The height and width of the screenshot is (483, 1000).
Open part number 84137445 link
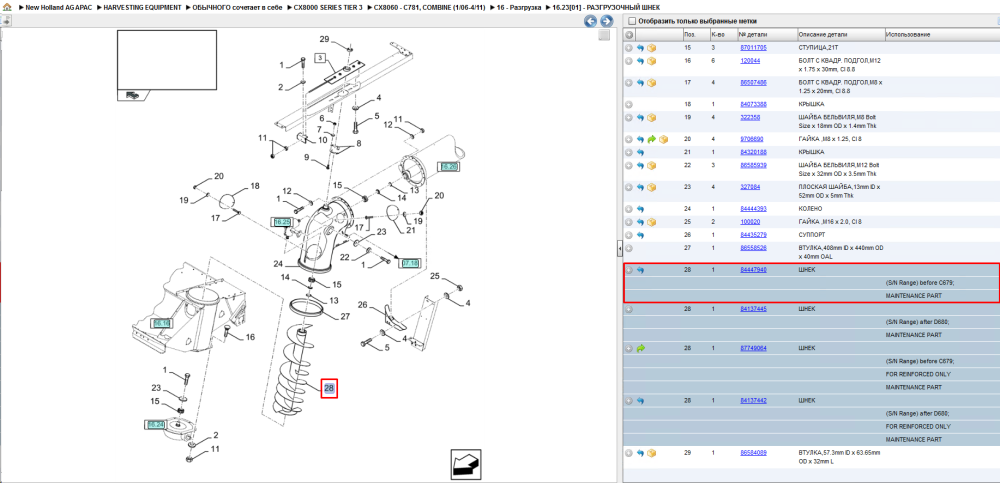tap(753, 309)
